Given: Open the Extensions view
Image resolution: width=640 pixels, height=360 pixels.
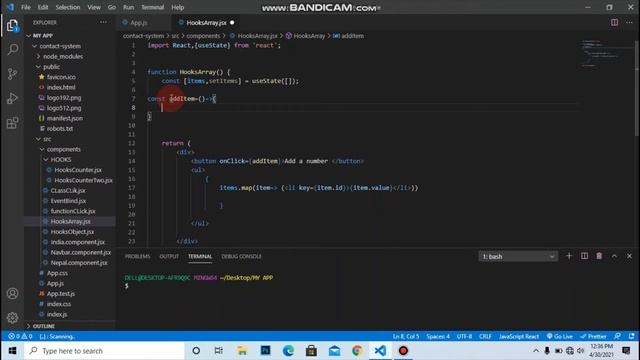Looking at the screenshot, I should (x=12, y=123).
